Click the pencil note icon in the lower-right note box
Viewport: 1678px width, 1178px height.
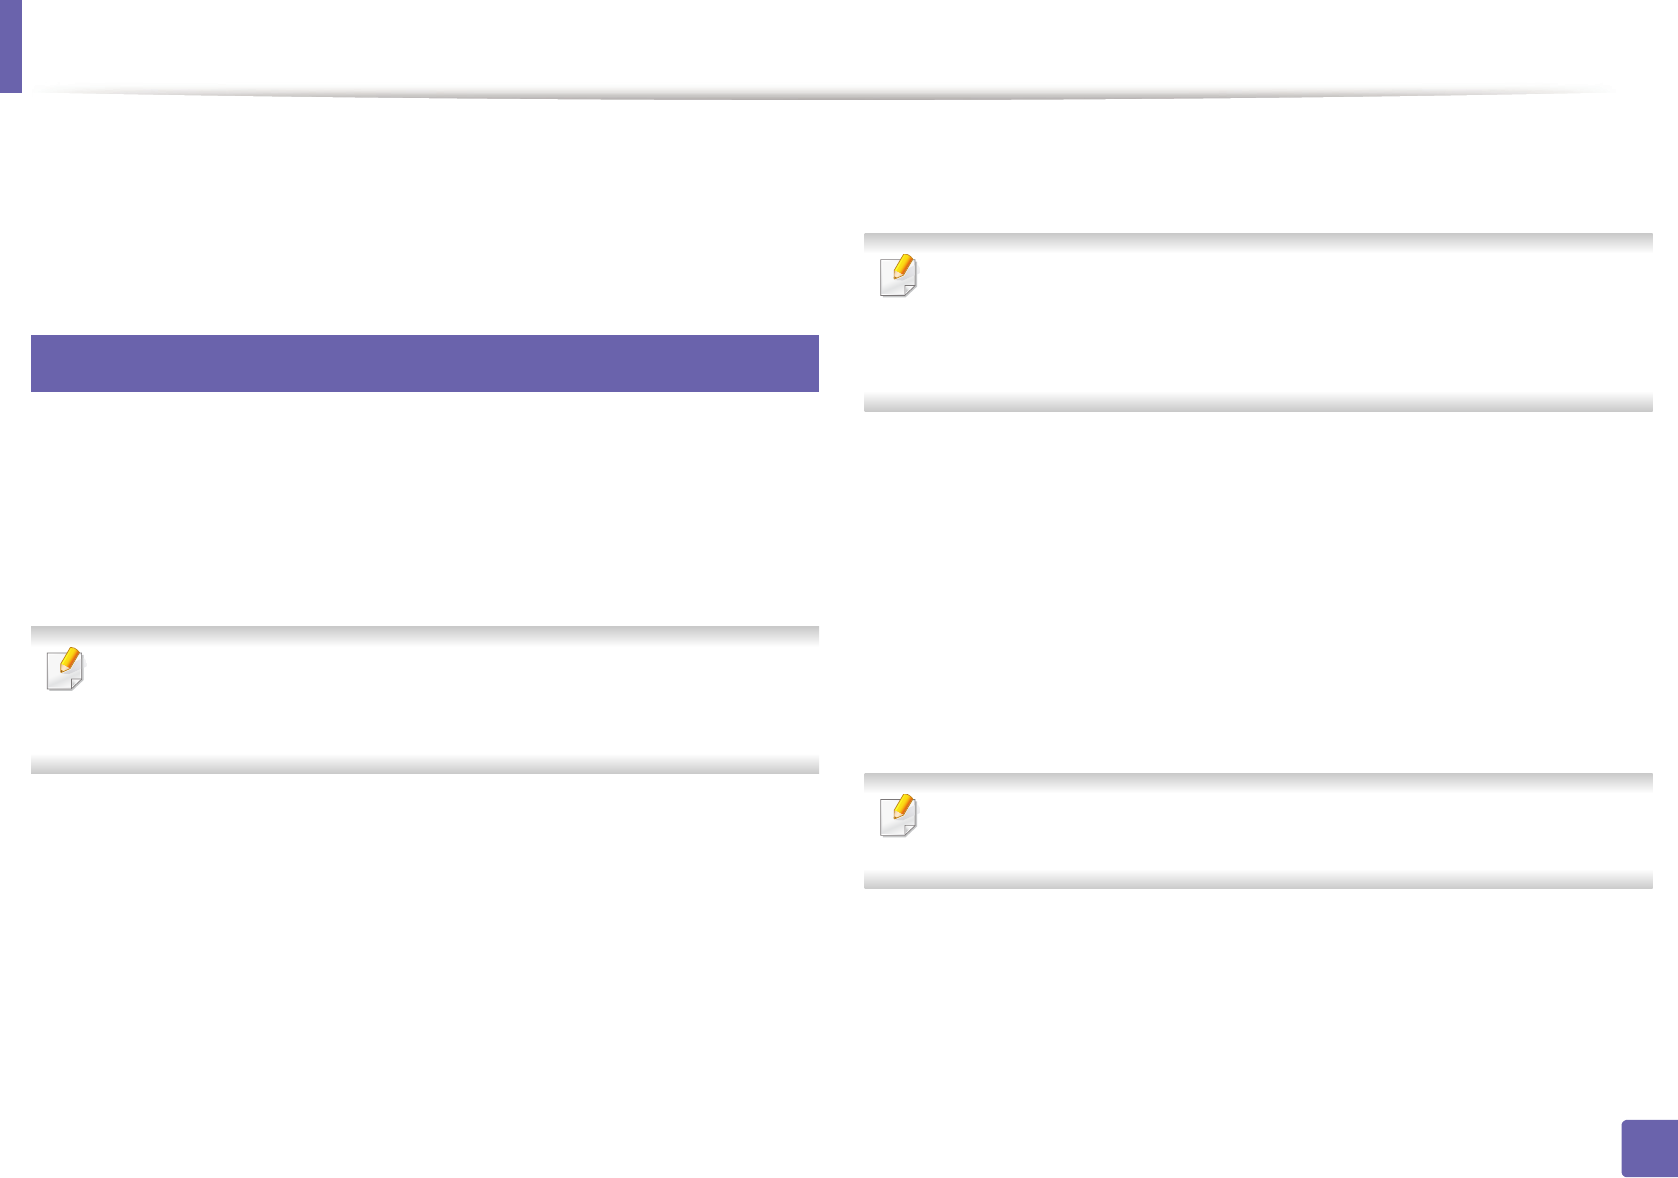pyautogui.click(x=898, y=815)
